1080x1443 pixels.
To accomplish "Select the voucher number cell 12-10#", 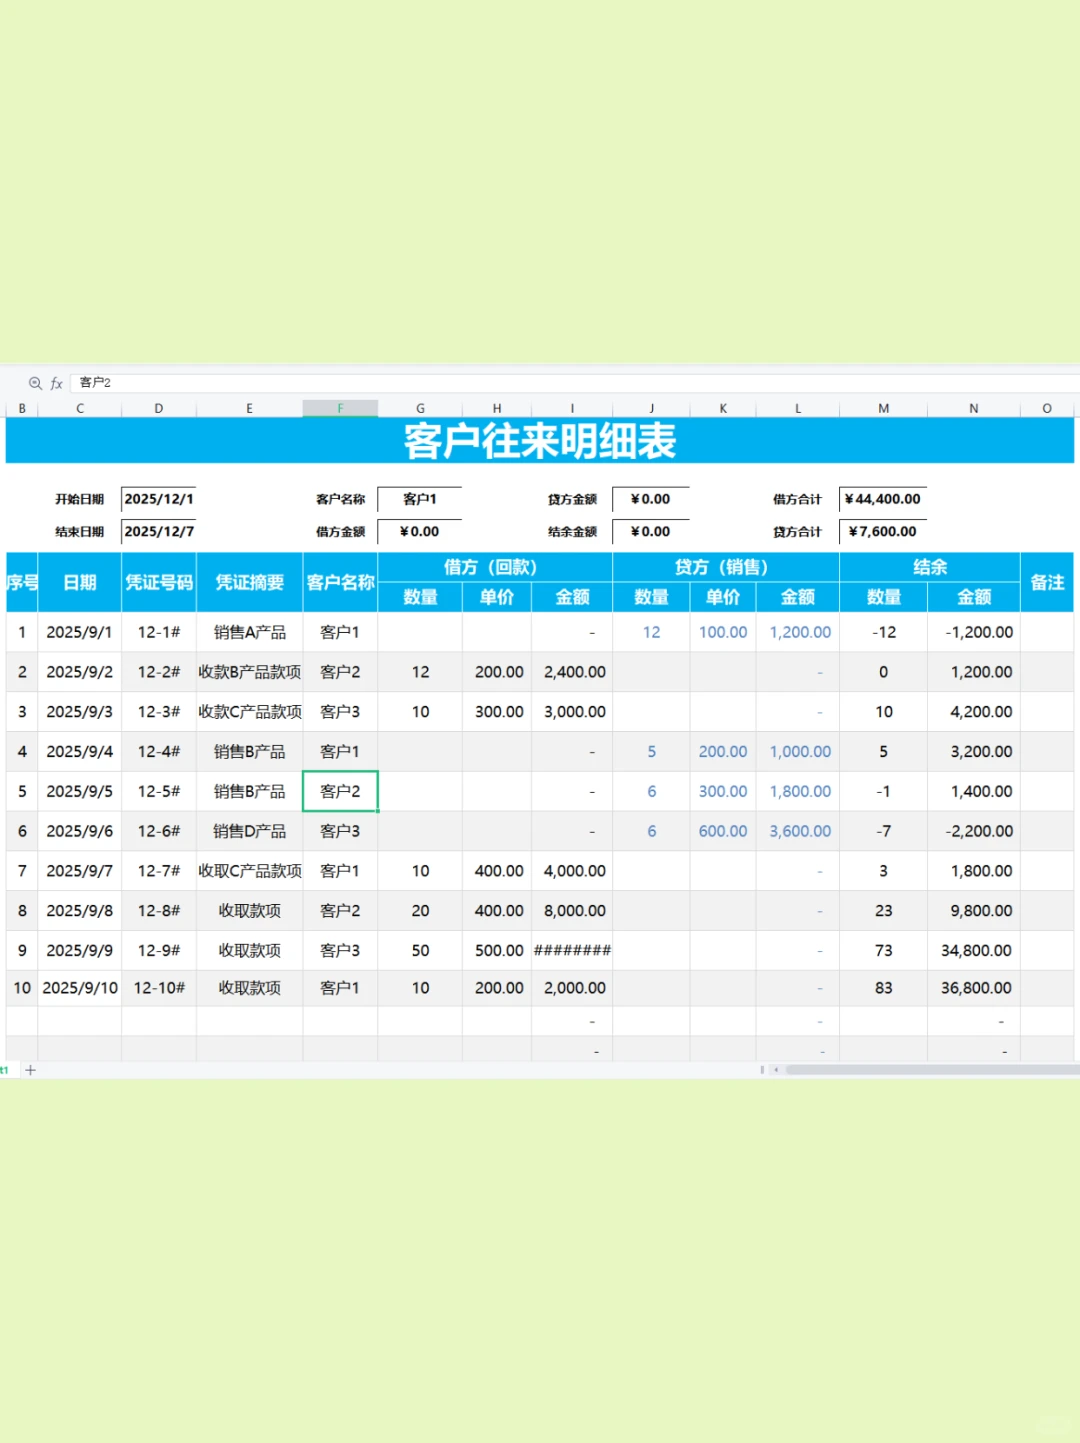I will pos(159,988).
